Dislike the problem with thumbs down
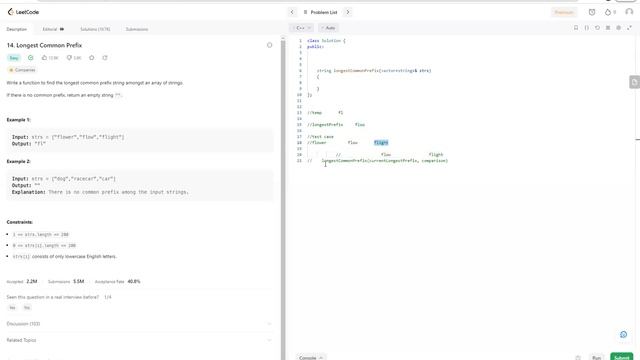The width and height of the screenshot is (640, 360). click(74, 58)
